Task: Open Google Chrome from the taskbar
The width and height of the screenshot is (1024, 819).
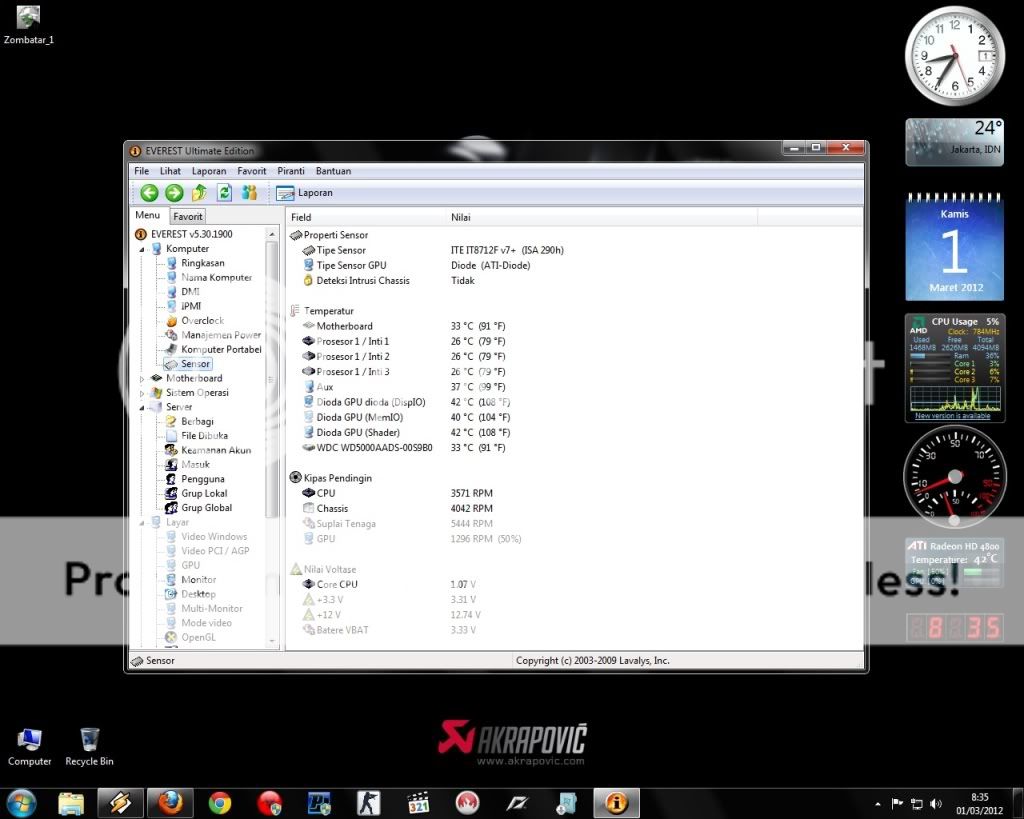Action: 219,803
